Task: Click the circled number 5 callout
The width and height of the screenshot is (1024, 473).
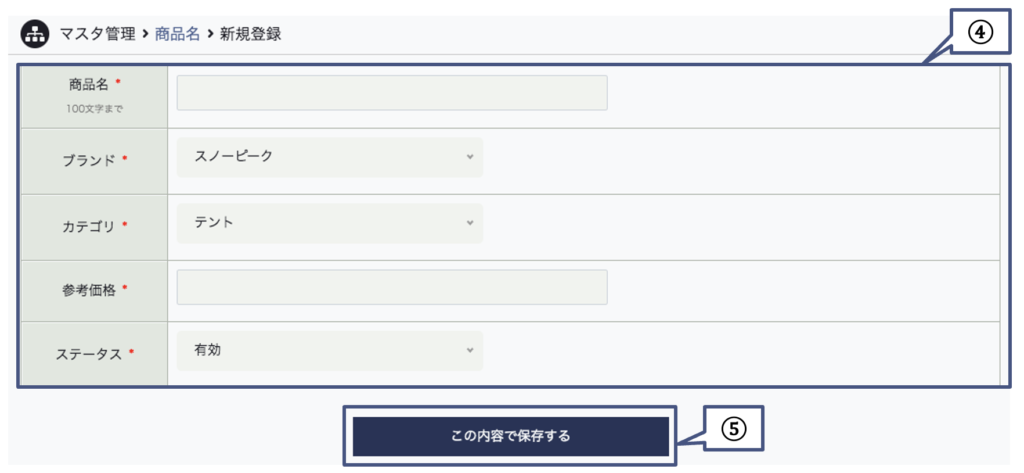Action: (734, 428)
